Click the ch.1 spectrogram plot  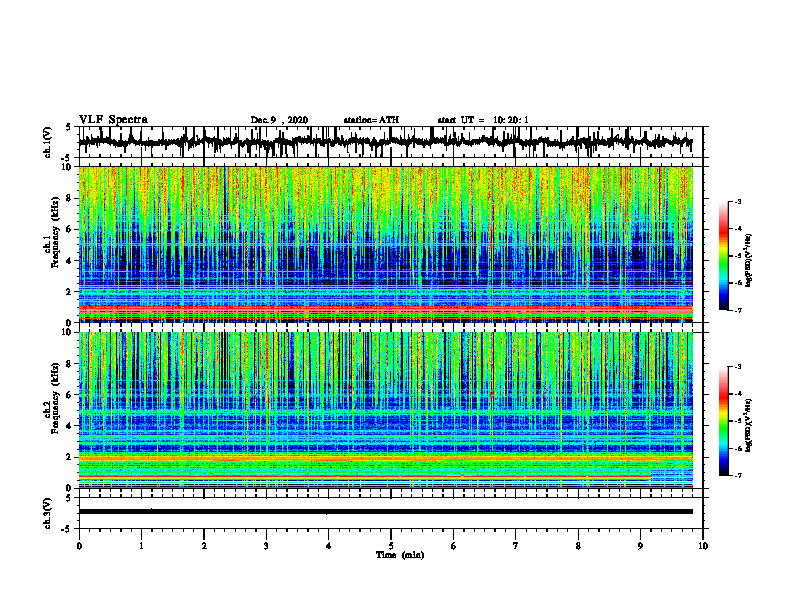pyautogui.click(x=386, y=244)
